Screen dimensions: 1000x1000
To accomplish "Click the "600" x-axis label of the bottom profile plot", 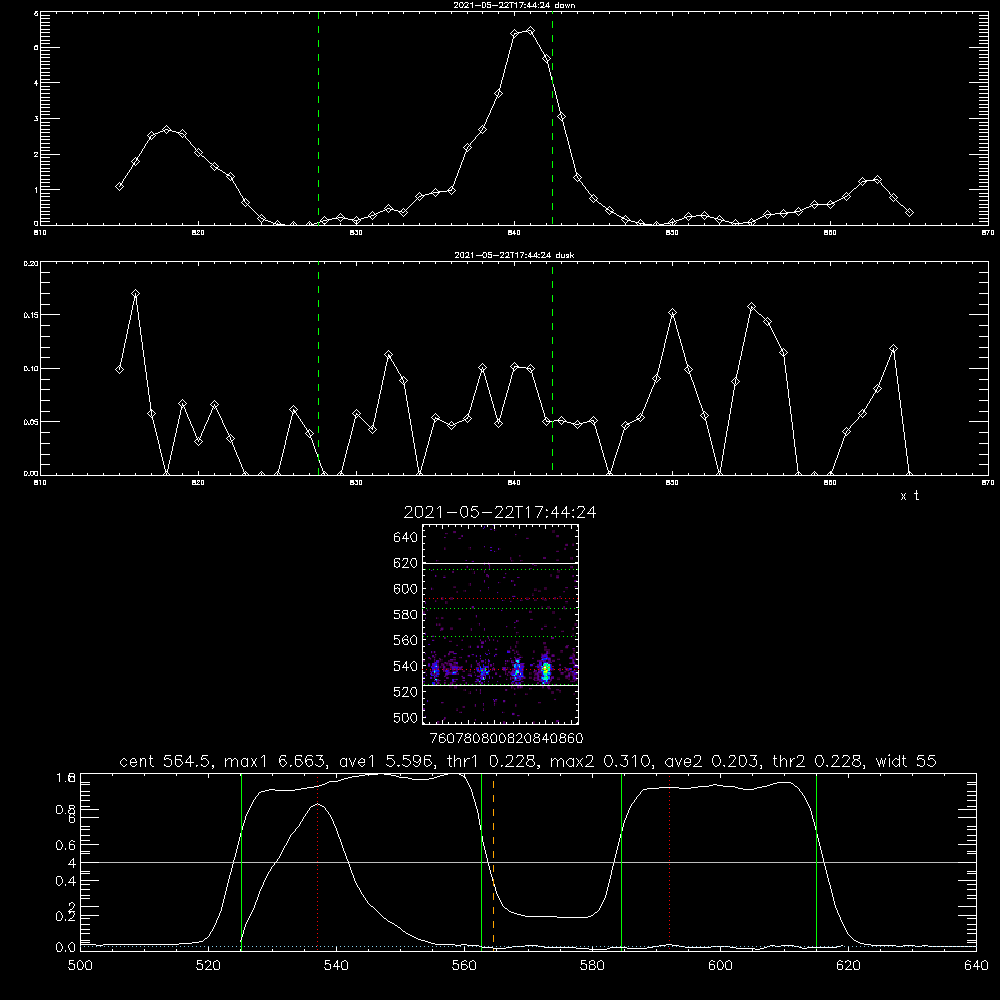I will click(721, 966).
